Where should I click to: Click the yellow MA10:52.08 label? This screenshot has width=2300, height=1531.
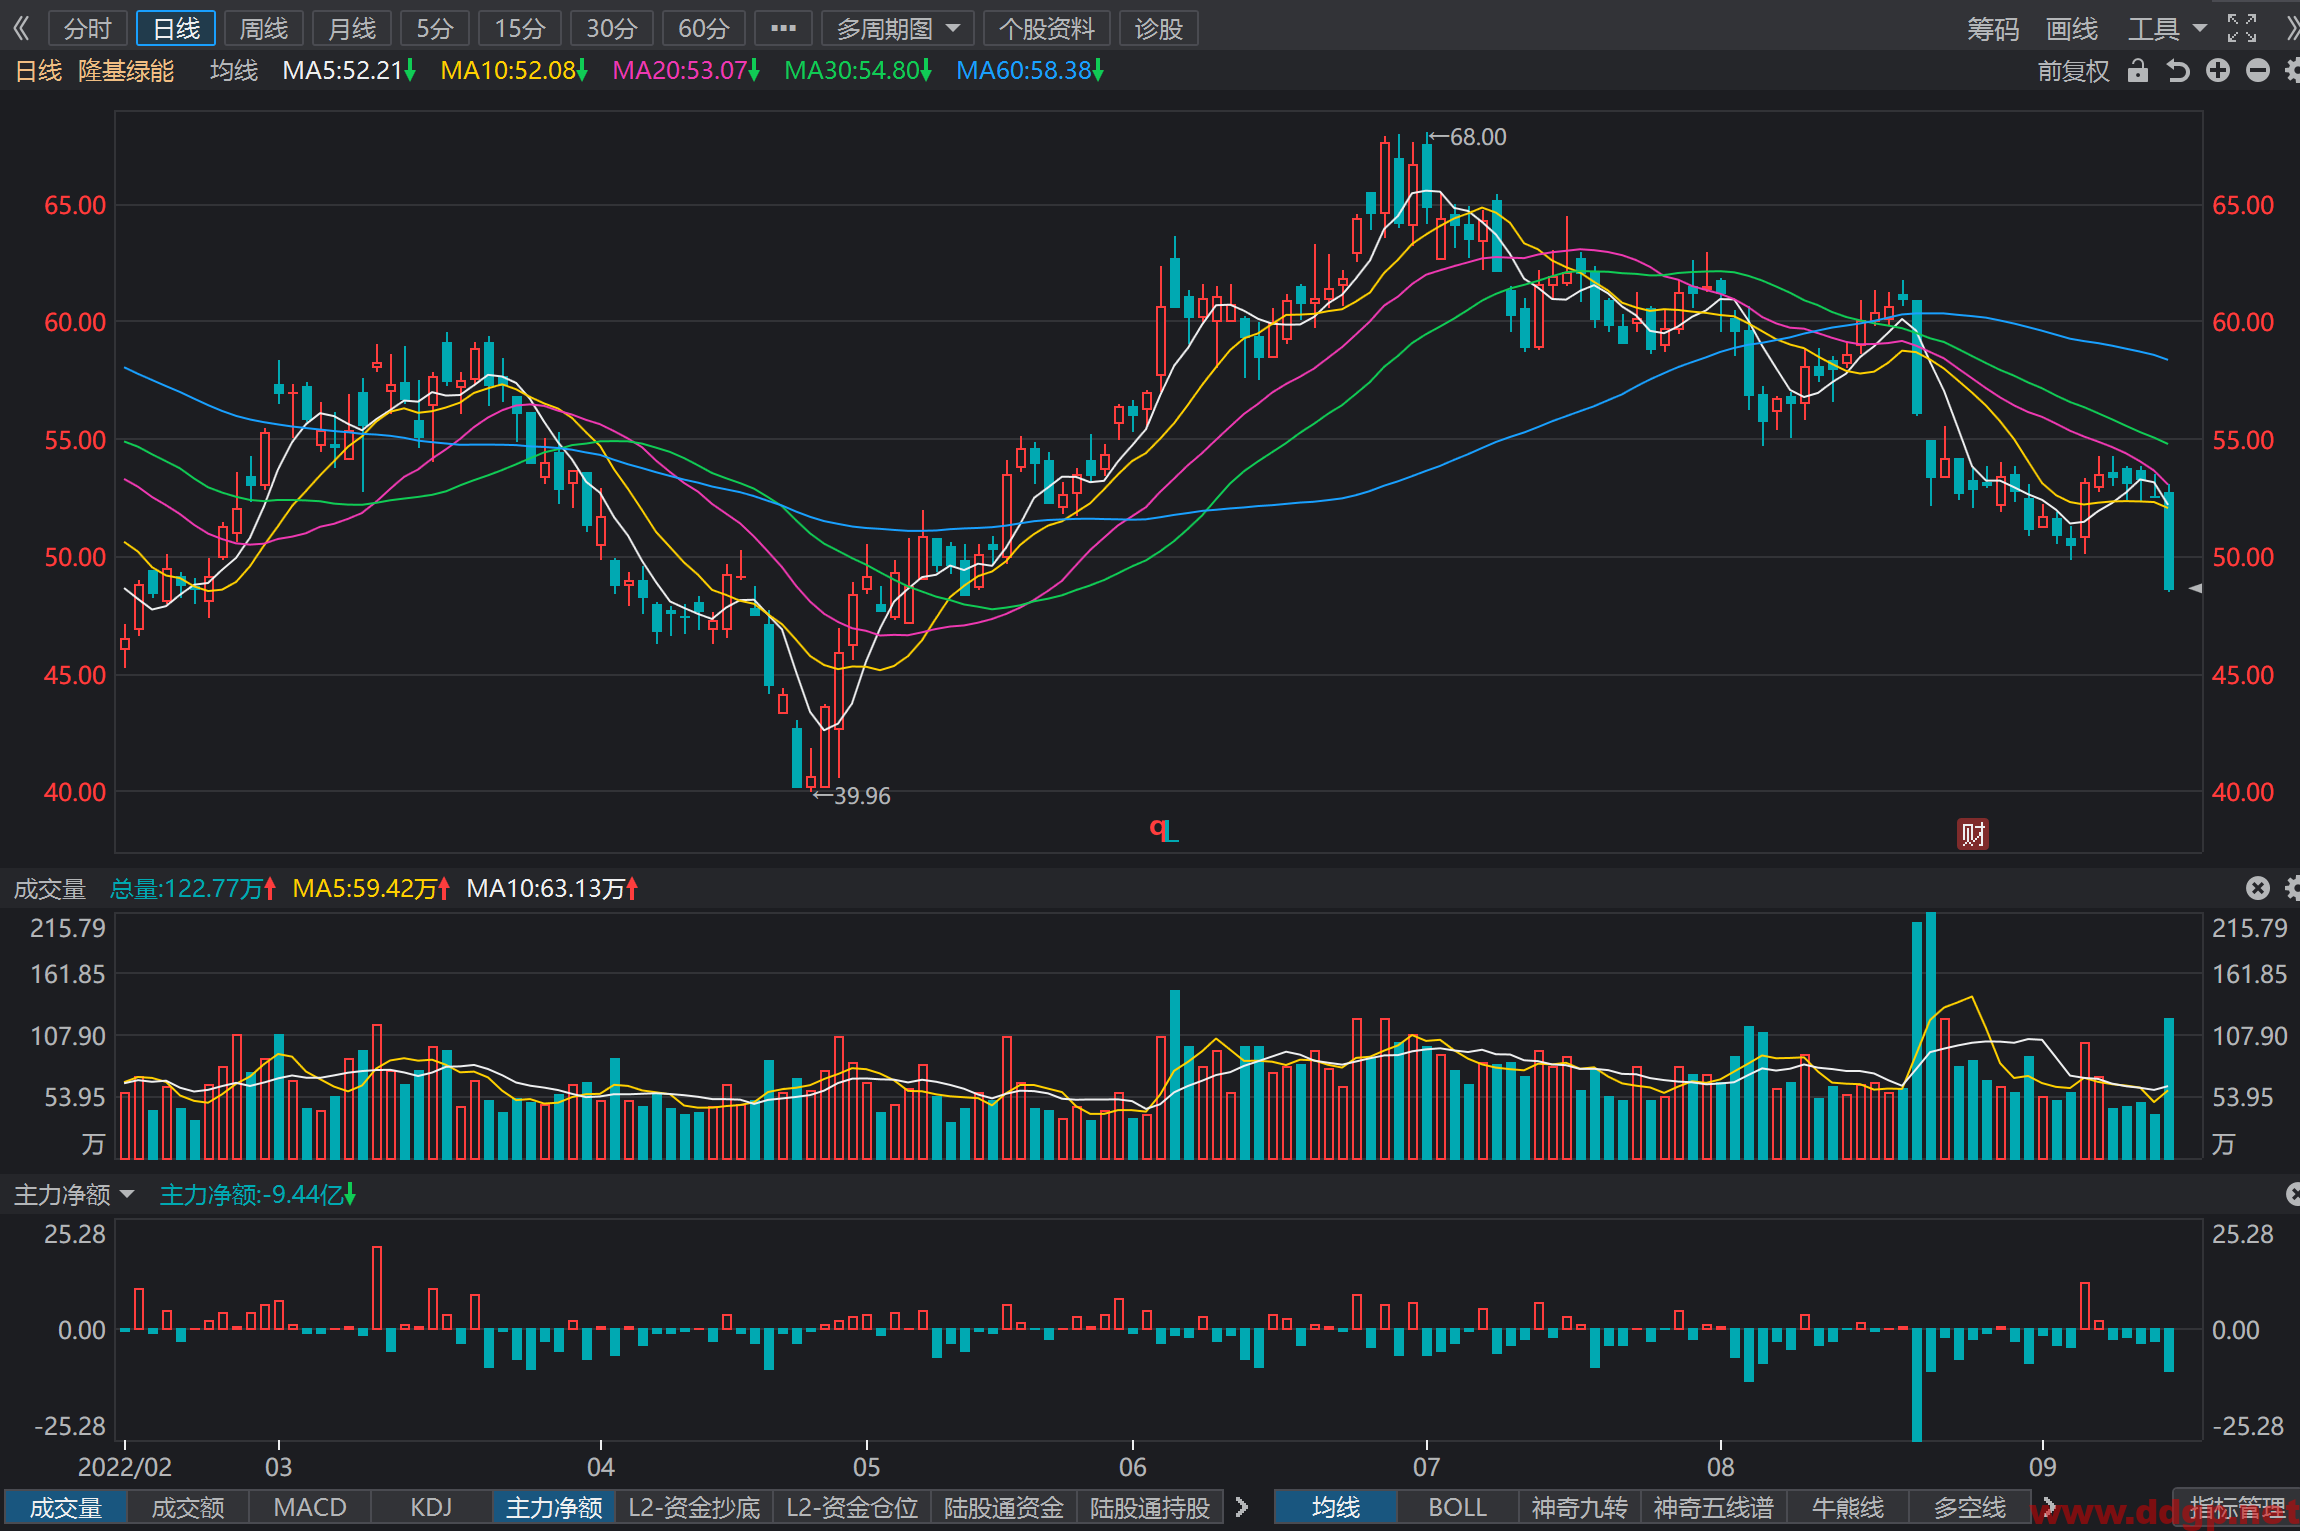[x=514, y=71]
